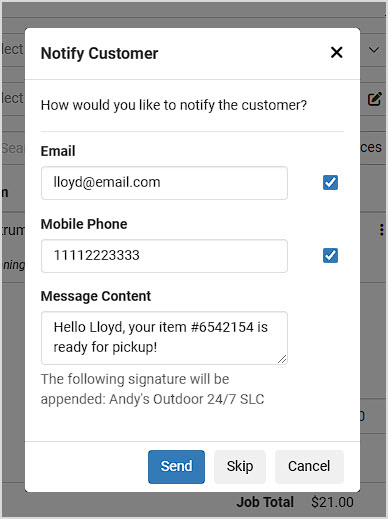388x519 pixels.
Task: Click the Send button
Action: 176,467
